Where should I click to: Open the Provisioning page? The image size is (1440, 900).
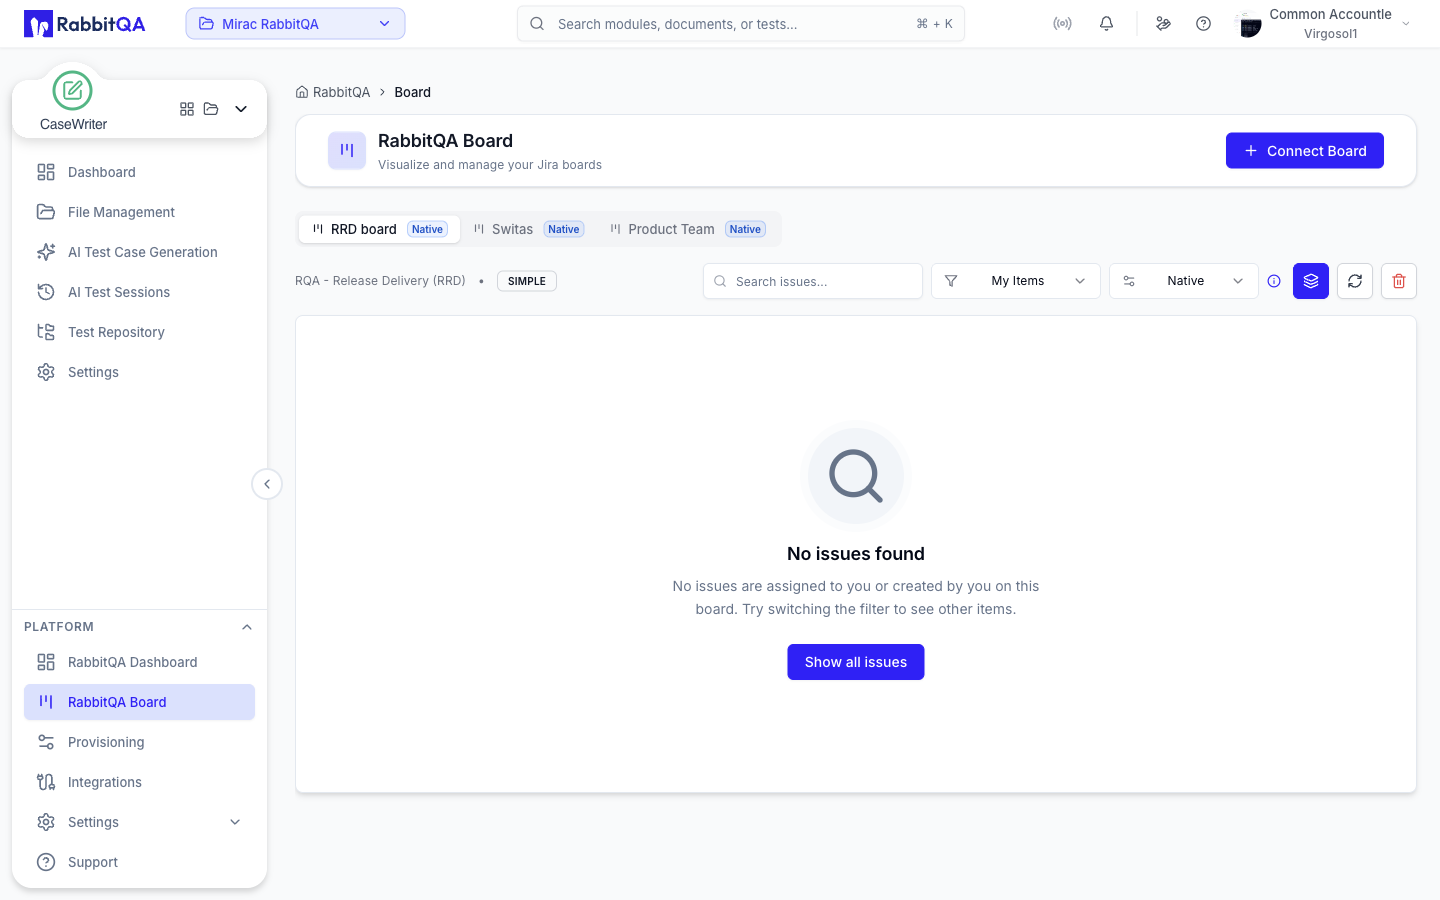point(139,742)
